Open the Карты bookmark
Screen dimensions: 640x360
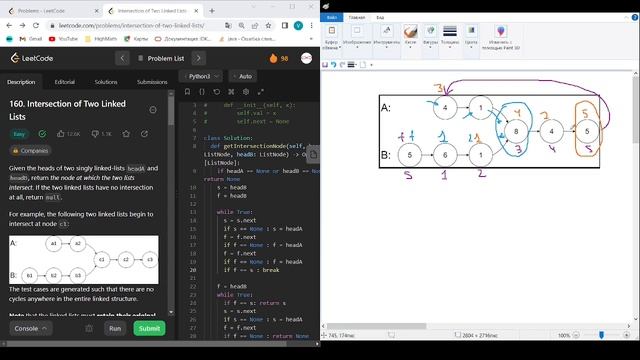point(136,39)
